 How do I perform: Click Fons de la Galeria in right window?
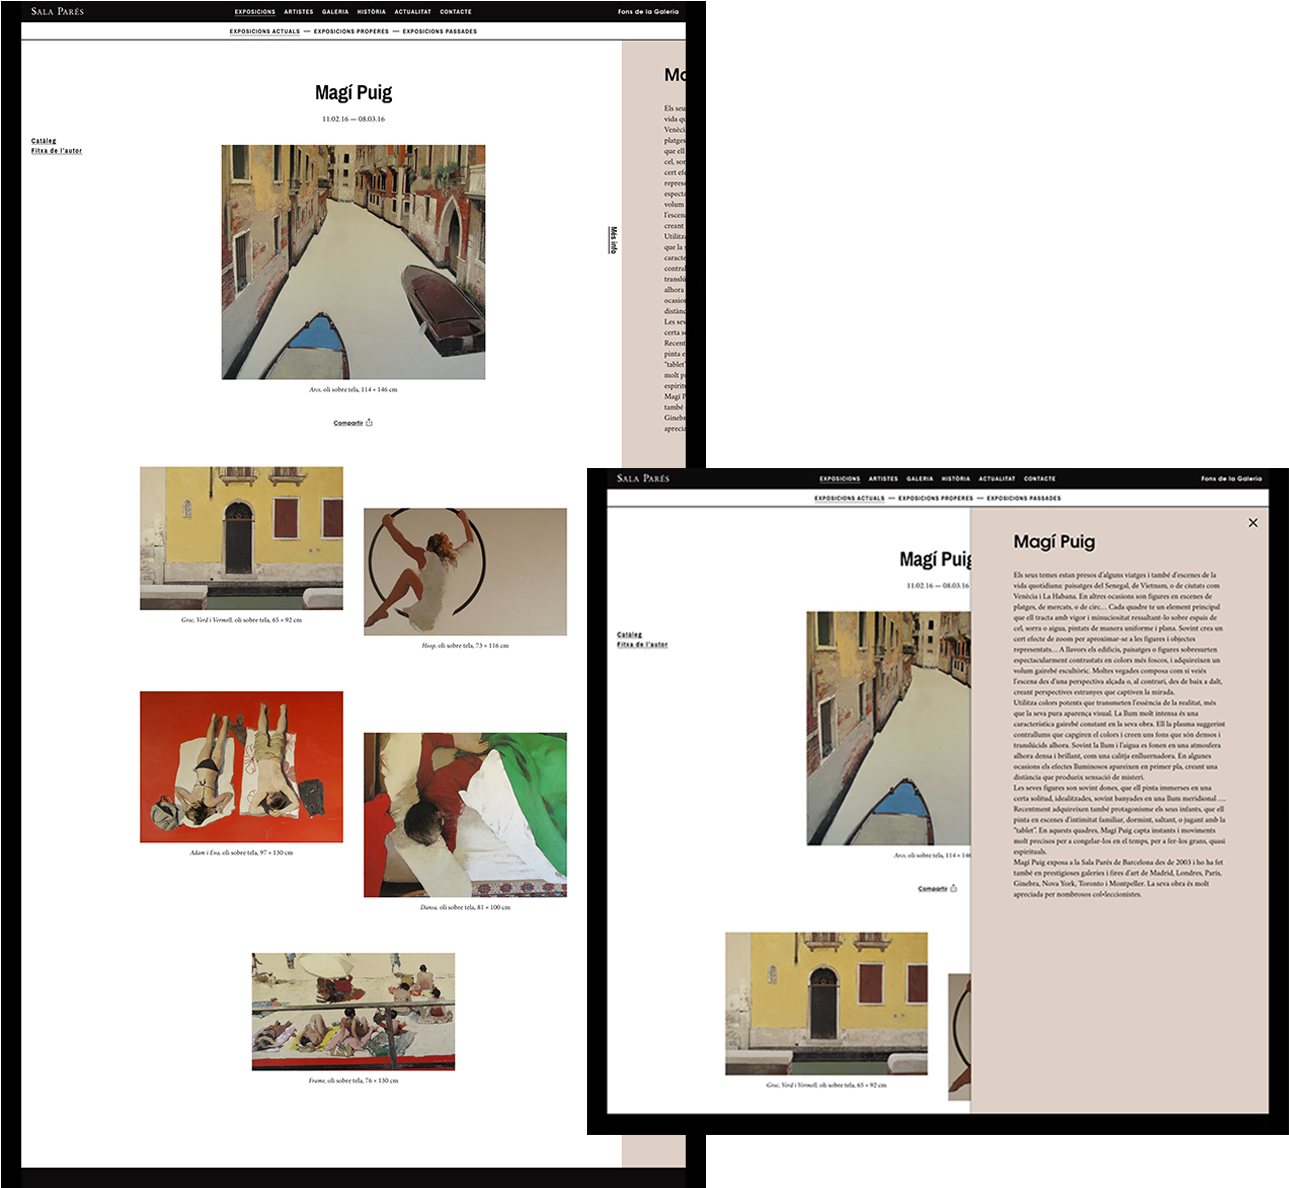click(1232, 479)
